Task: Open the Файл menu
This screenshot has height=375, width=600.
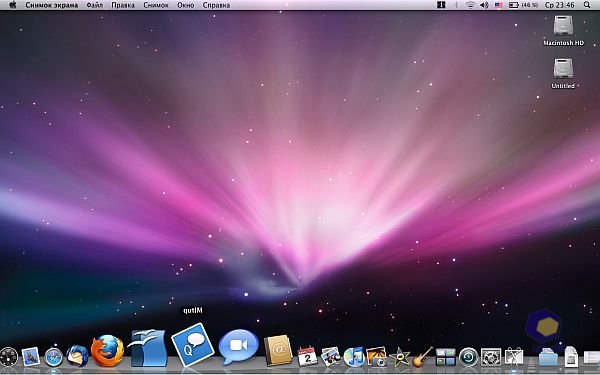Action: click(95, 5)
